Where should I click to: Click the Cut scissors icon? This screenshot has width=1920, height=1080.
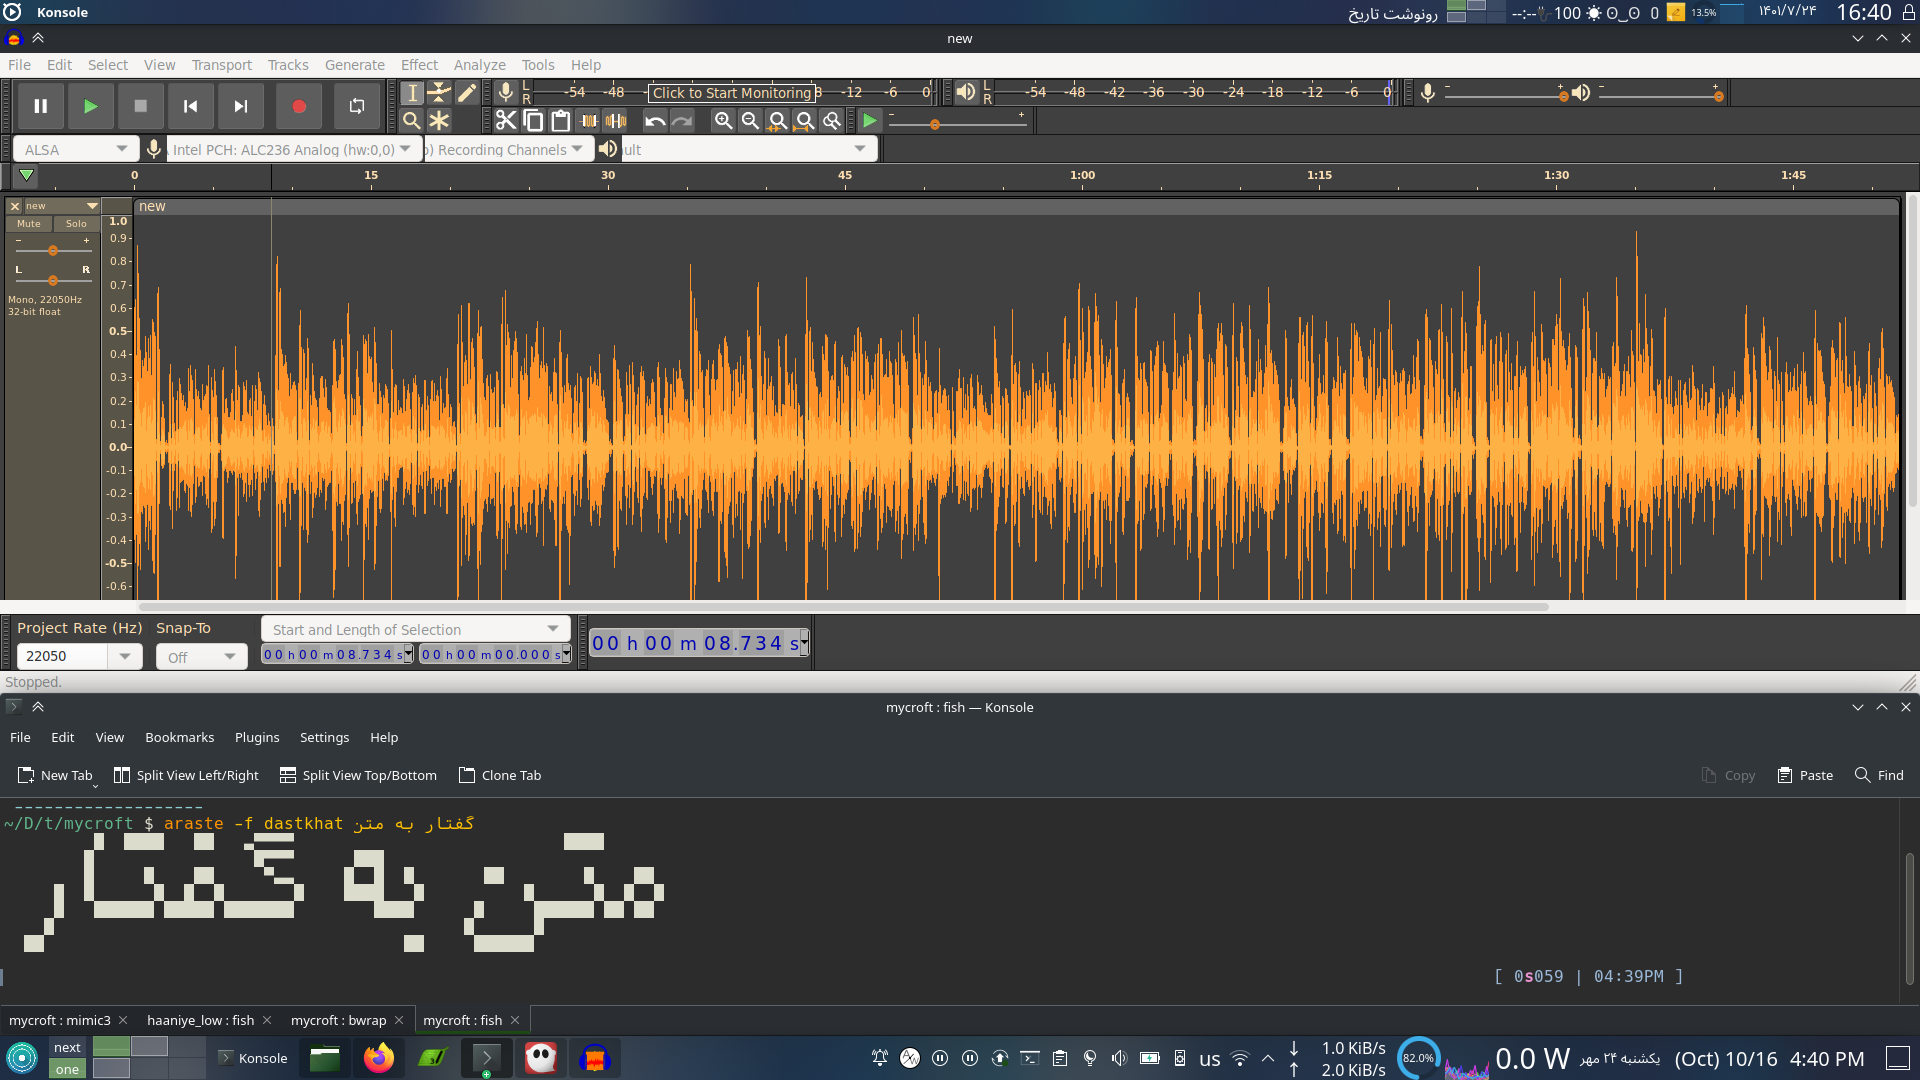click(x=506, y=121)
